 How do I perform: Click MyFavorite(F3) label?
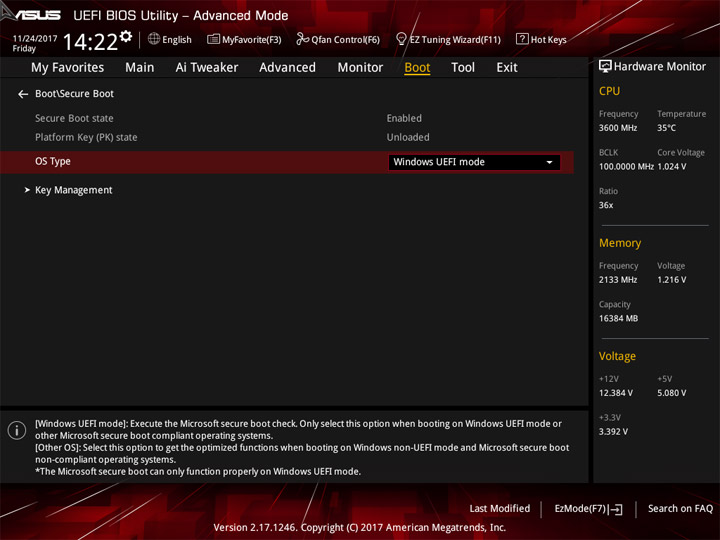click(x=252, y=40)
